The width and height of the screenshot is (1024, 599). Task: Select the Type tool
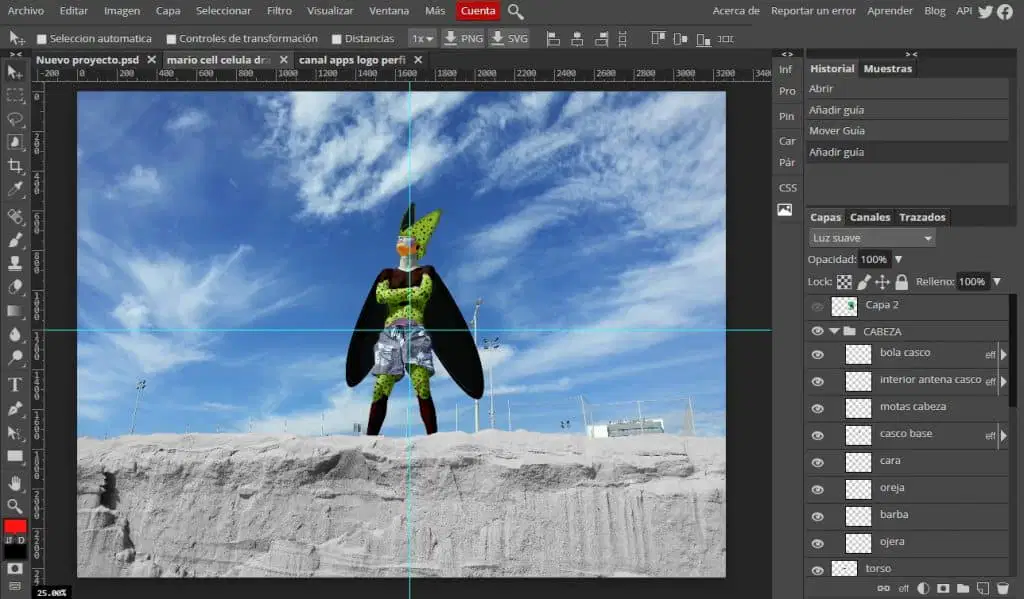[14, 384]
